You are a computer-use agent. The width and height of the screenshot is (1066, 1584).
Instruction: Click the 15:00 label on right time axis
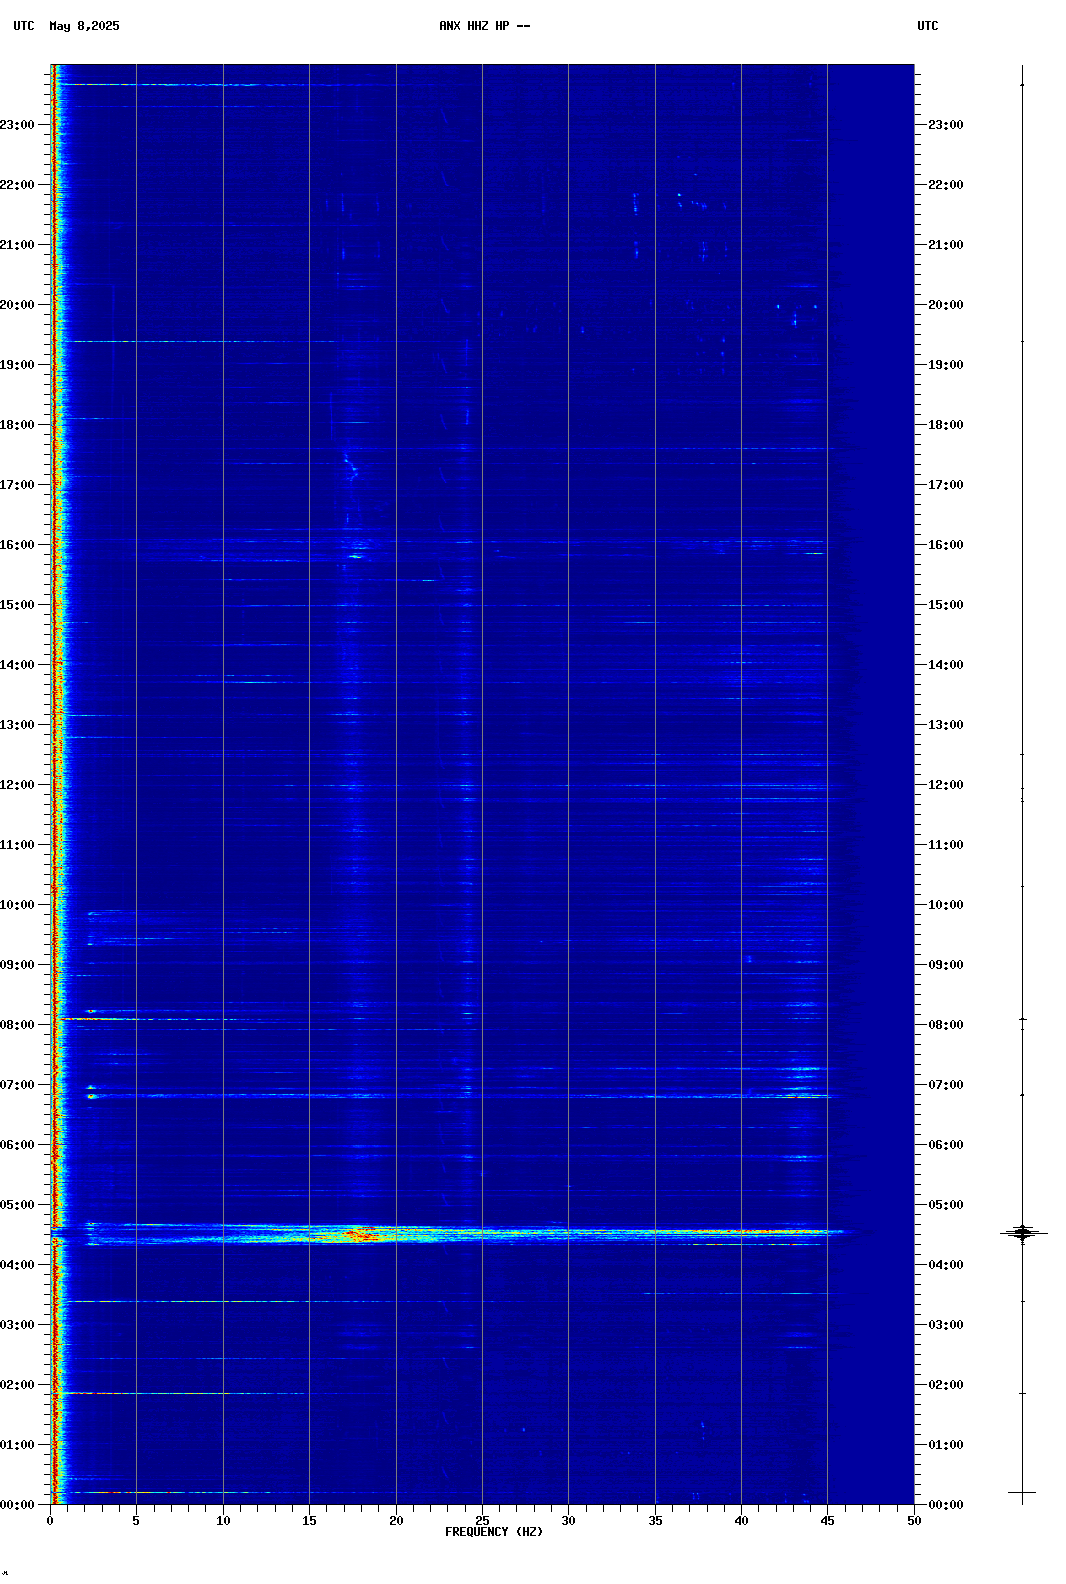pos(946,605)
